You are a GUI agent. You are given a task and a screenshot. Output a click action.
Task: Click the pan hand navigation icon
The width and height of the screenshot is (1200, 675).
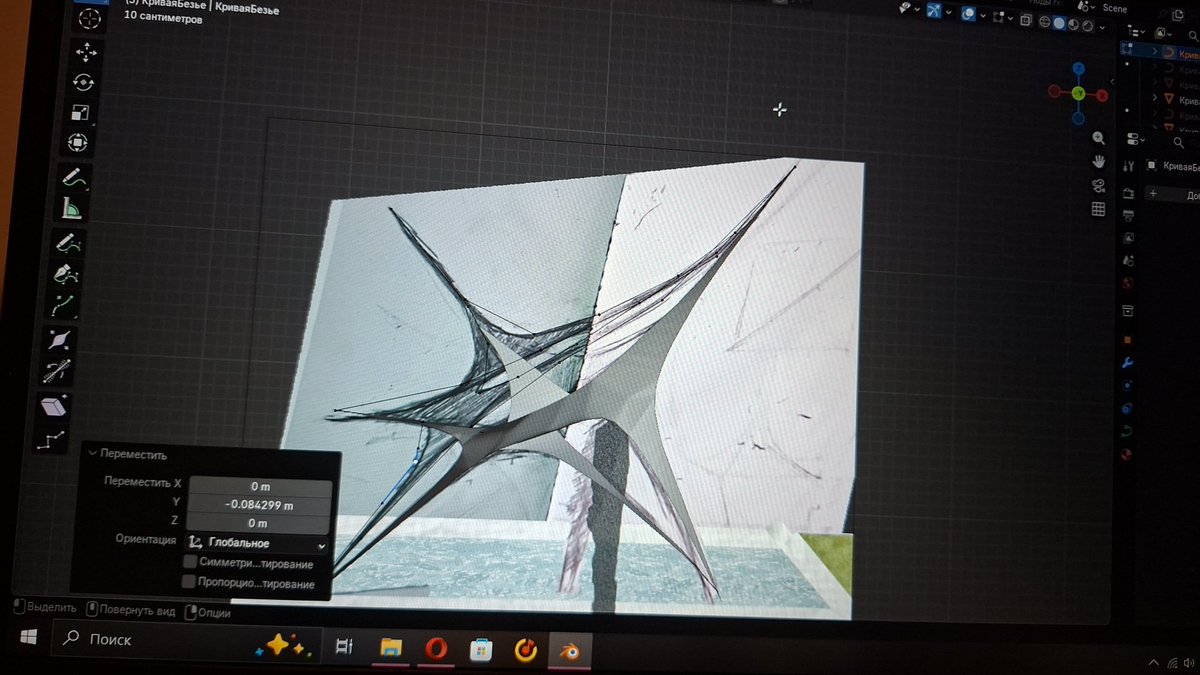click(1098, 161)
